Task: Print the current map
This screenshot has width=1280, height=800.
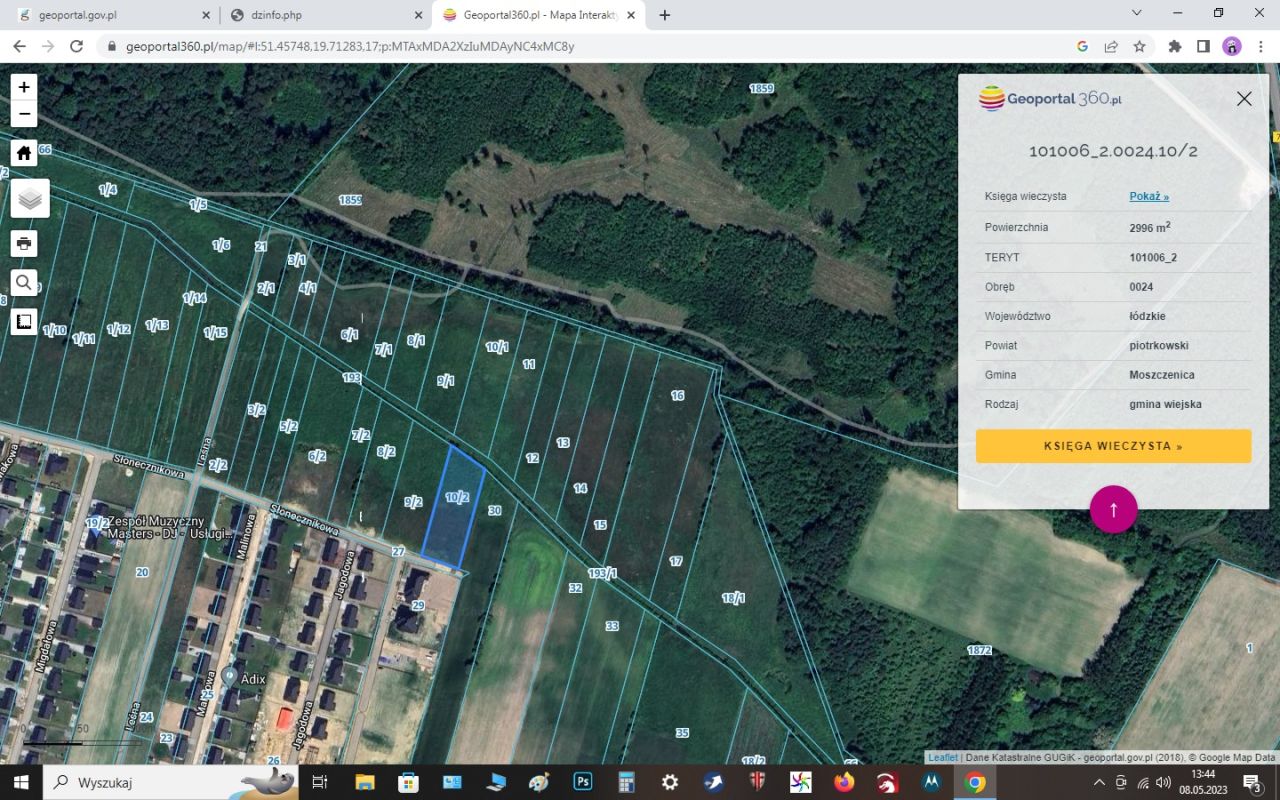Action: click(23, 243)
